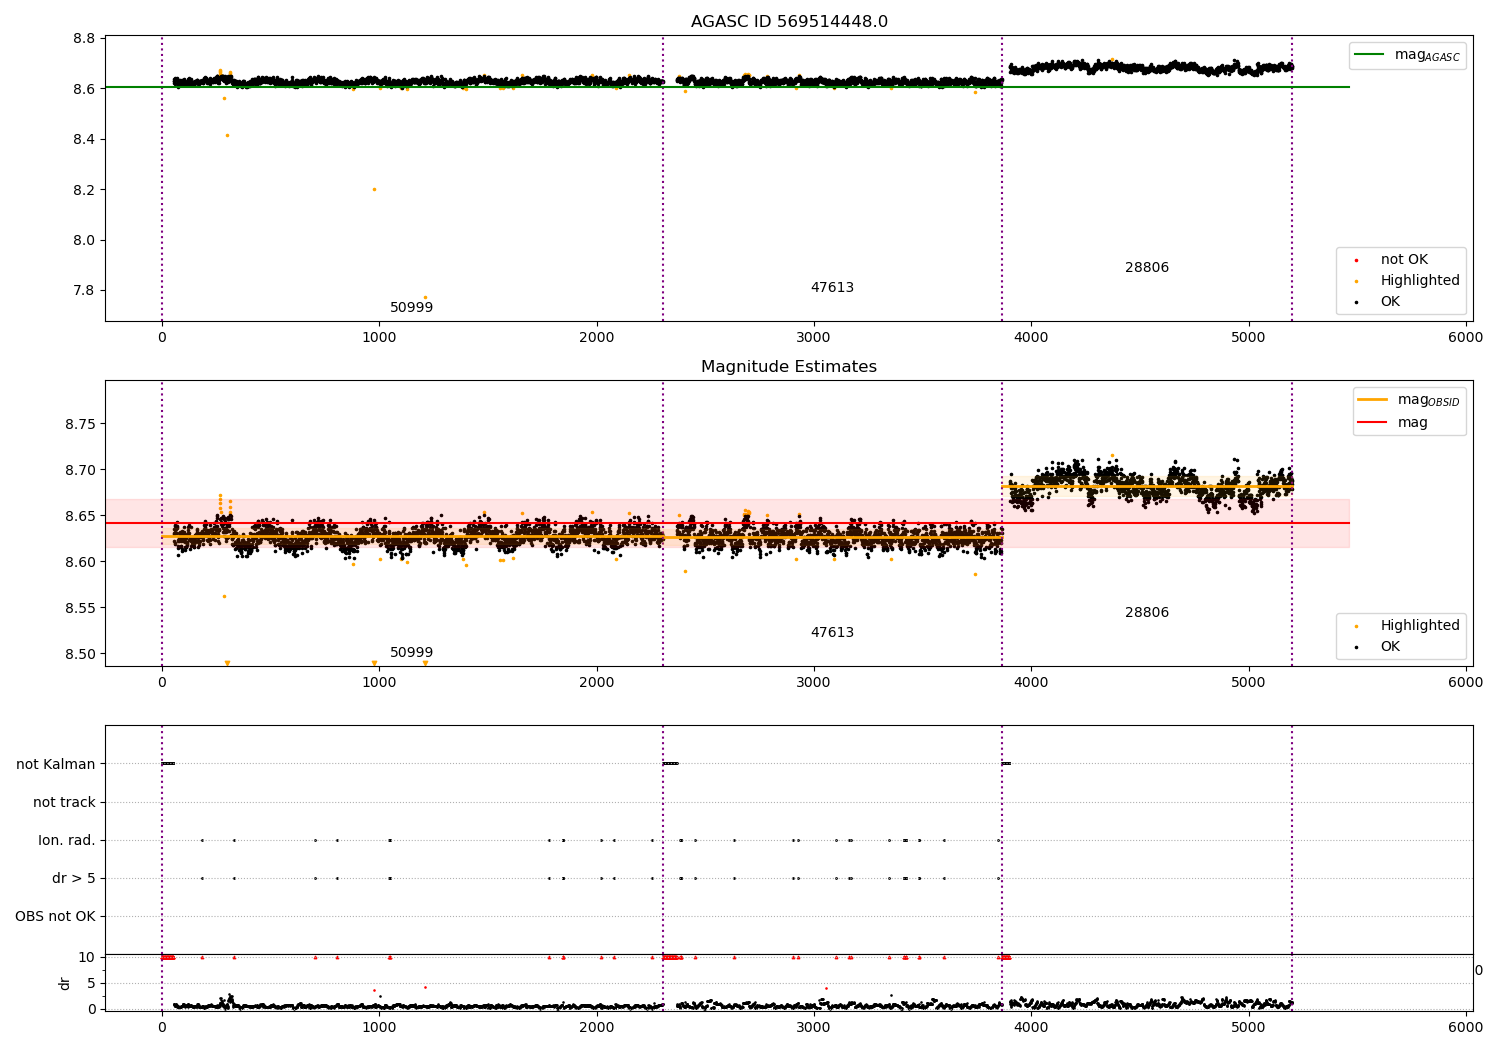Viewport: 1500px width, 1050px height.
Task: Click the orange outlier point just above 50999 label in top plot
Action: coord(425,297)
